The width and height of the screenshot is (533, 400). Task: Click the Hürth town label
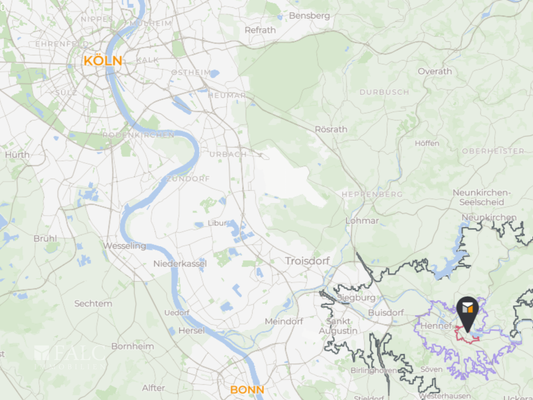(17, 155)
